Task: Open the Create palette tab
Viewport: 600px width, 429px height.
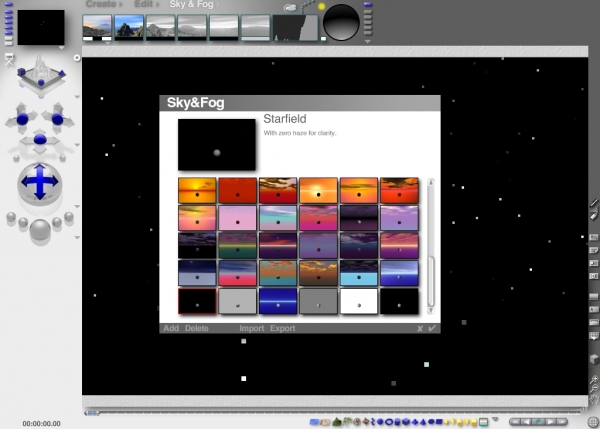Action: 101,4
